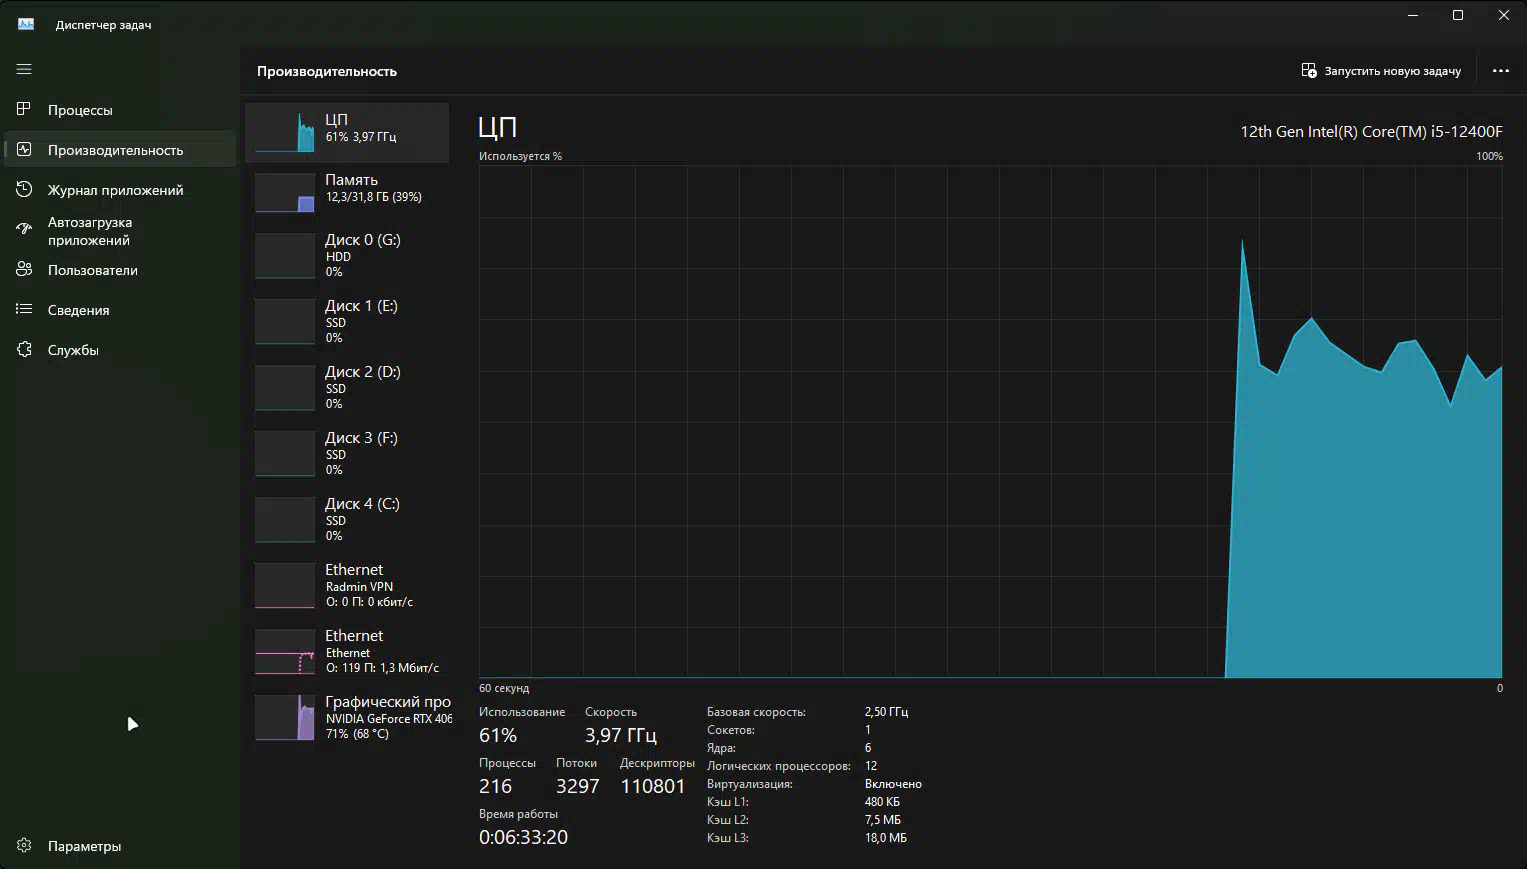
Task: Click the Автозагрузка приложений gauge icon
Action: click(x=24, y=230)
